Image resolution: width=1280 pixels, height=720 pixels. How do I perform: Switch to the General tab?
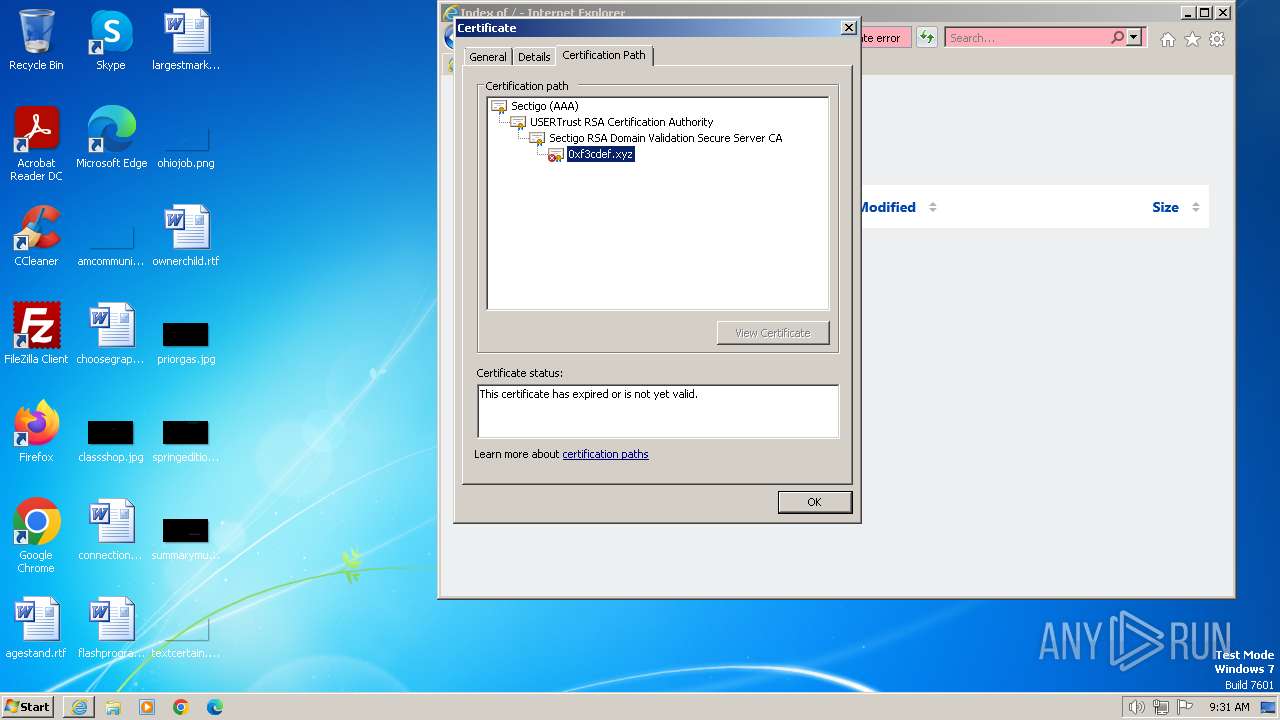pyautogui.click(x=487, y=57)
